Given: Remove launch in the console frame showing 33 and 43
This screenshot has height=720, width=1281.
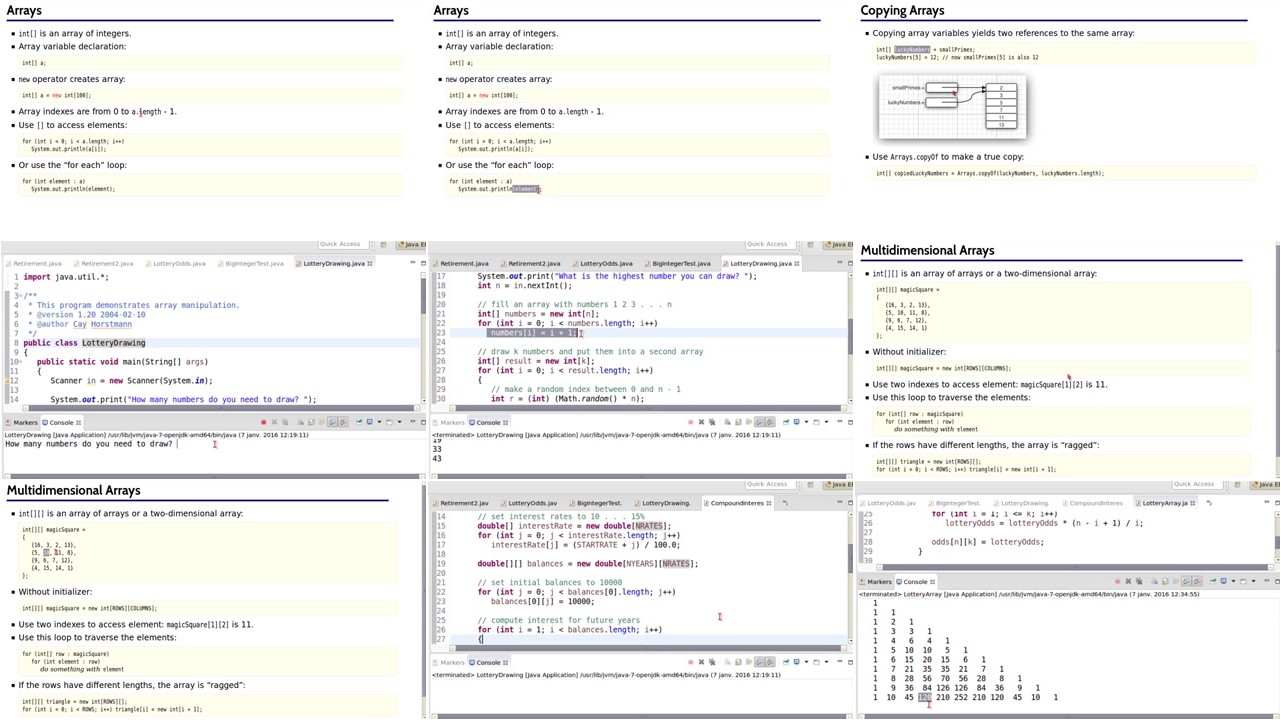Looking at the screenshot, I should pyautogui.click(x=701, y=422).
